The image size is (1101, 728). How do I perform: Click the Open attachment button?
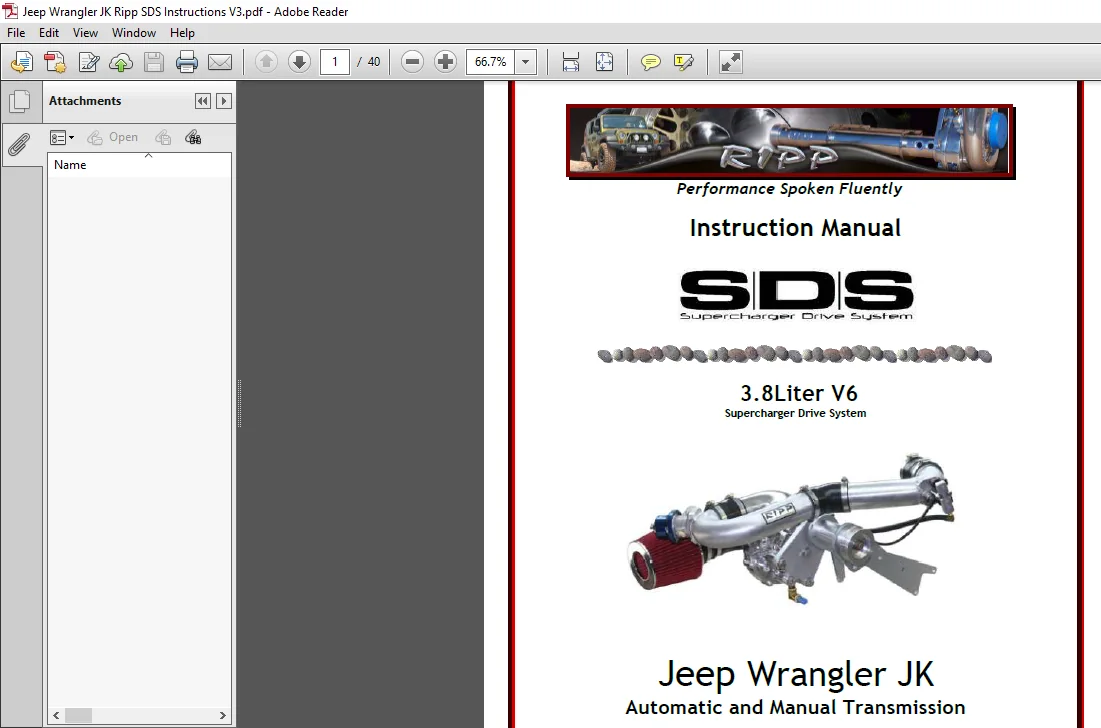112,138
